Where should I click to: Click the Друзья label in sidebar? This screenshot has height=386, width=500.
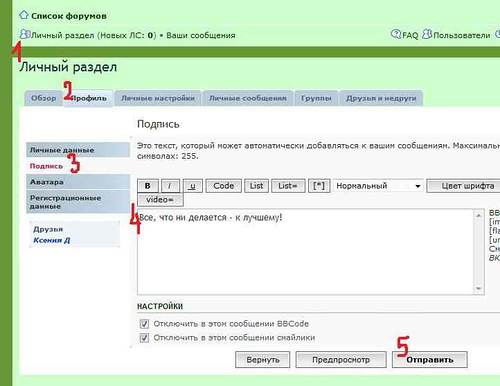point(48,229)
